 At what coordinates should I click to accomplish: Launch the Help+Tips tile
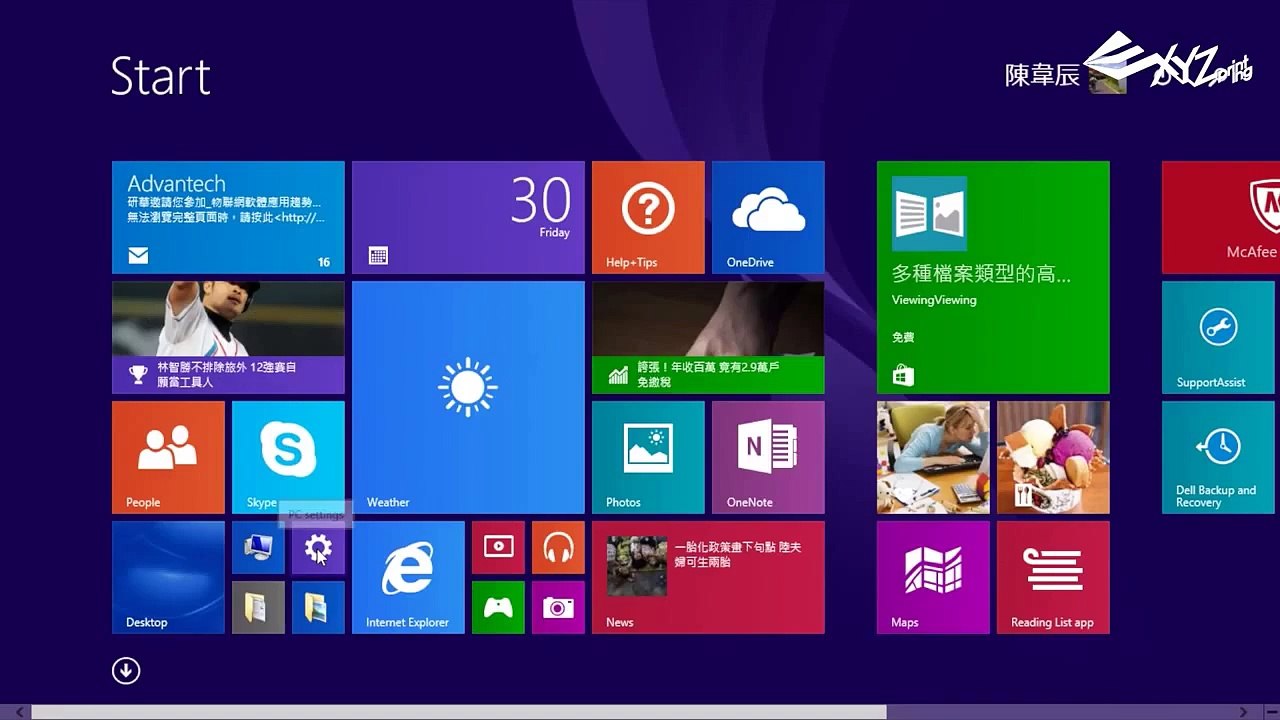pyautogui.click(x=648, y=217)
